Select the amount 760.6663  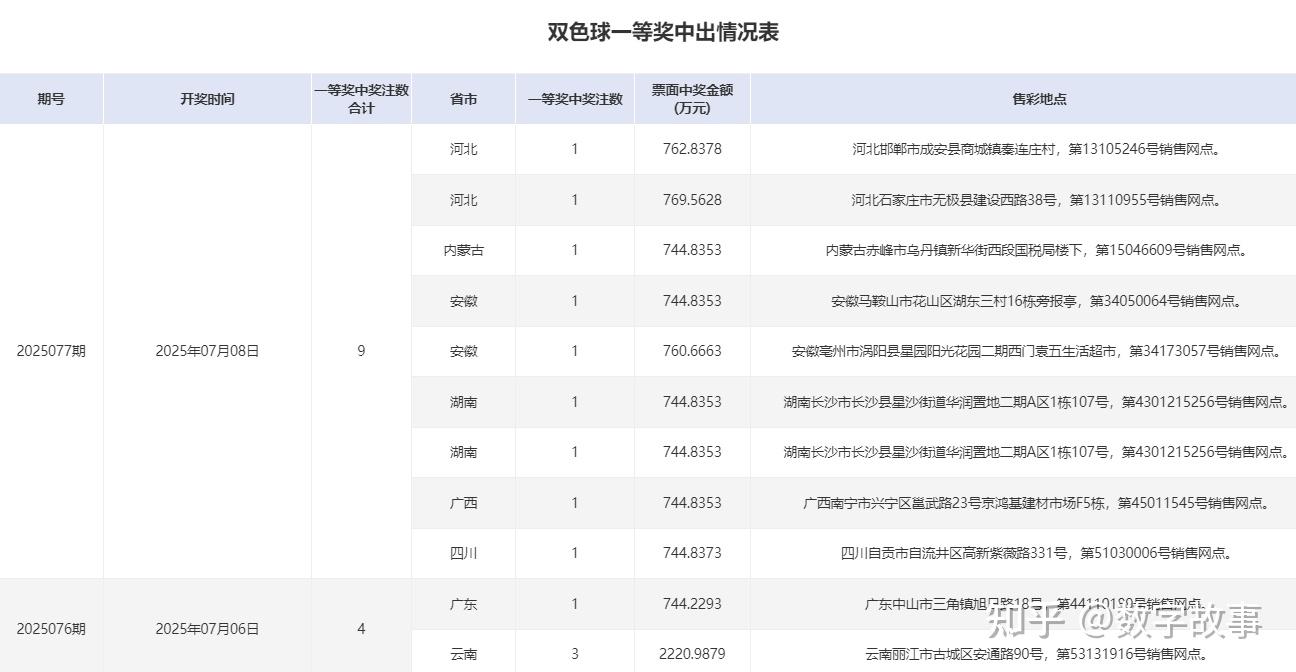point(692,351)
